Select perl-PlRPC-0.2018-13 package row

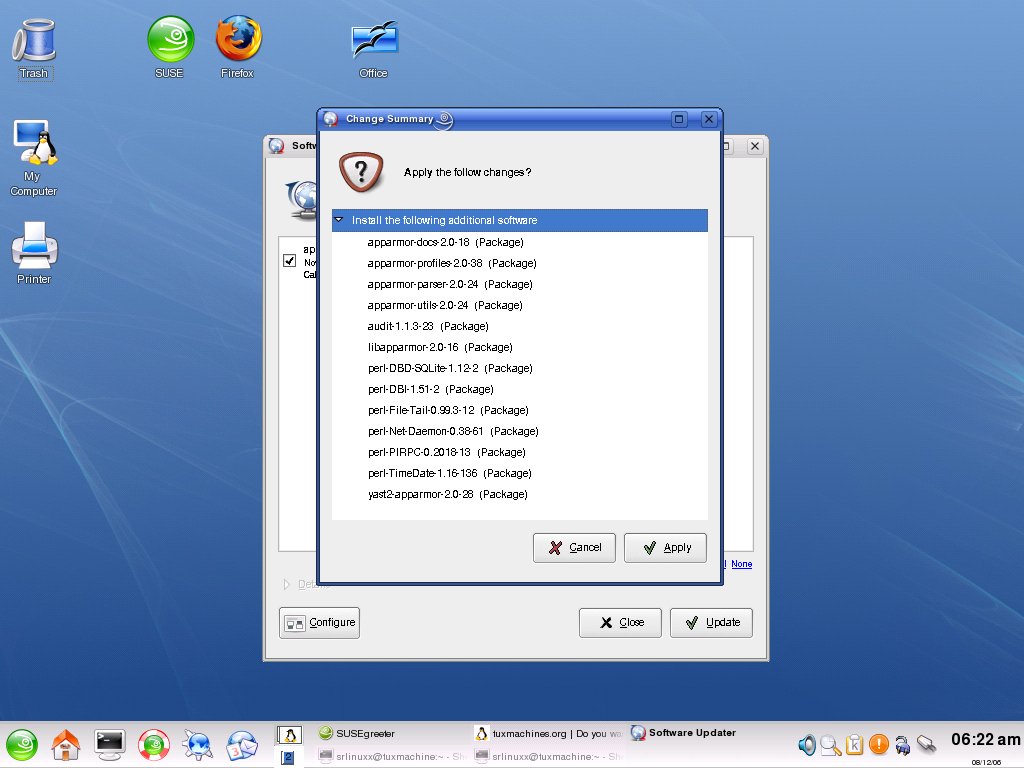tap(519, 452)
